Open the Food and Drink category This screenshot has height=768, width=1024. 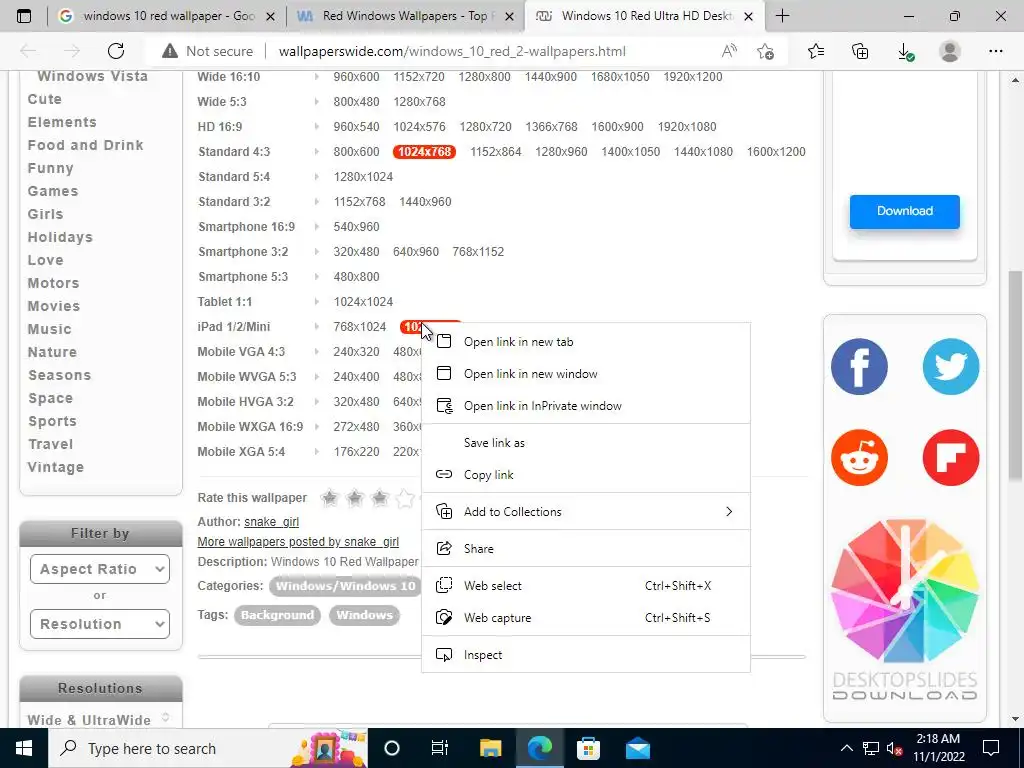86,145
